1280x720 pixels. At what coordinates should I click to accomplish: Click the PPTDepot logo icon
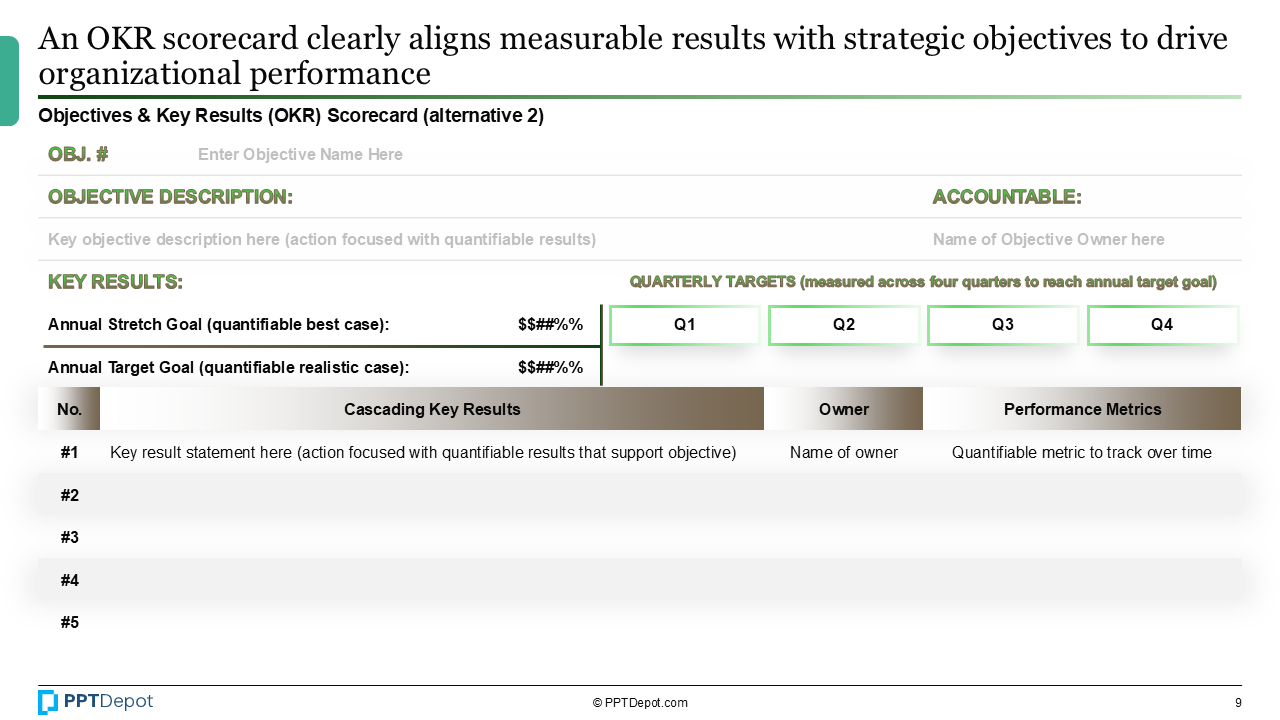48,702
